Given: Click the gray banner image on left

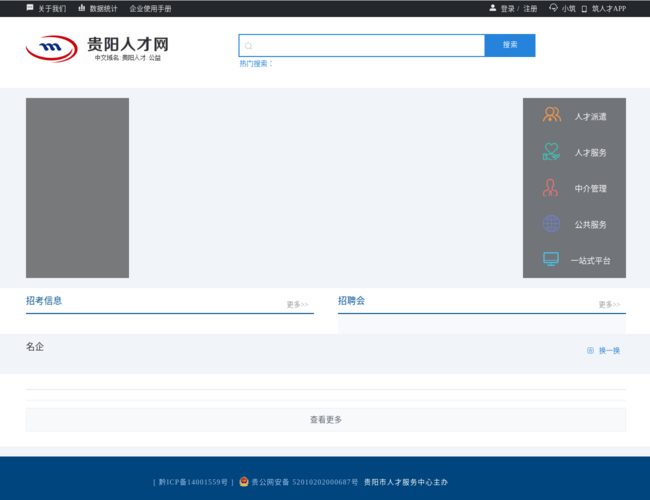Looking at the screenshot, I should [x=78, y=188].
